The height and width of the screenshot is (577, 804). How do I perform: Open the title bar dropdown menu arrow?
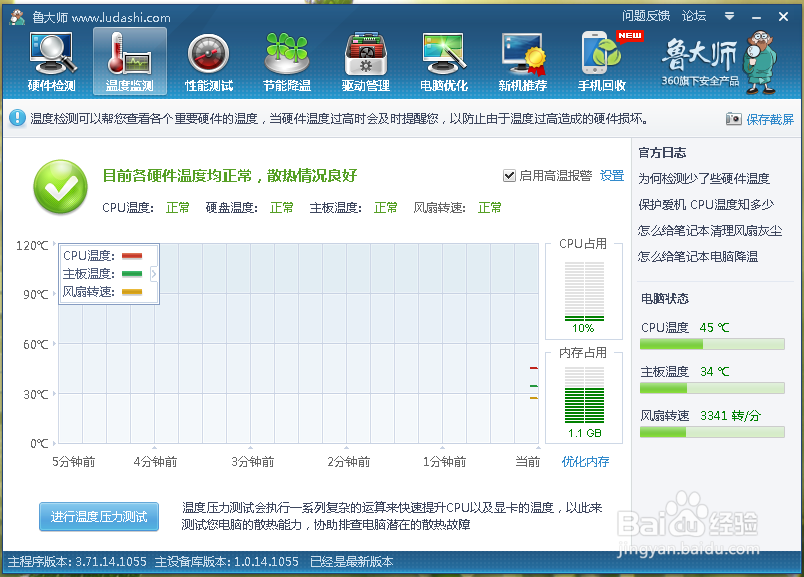click(729, 16)
